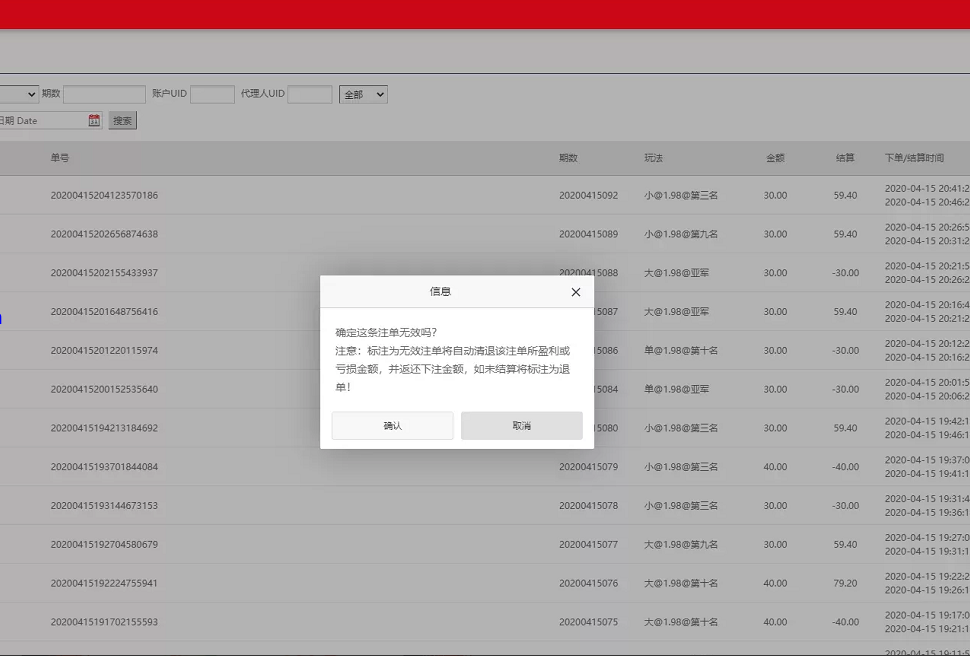This screenshot has height=656, width=970.
Task: Click the 下单/结算时间 column header
Action: (914, 158)
